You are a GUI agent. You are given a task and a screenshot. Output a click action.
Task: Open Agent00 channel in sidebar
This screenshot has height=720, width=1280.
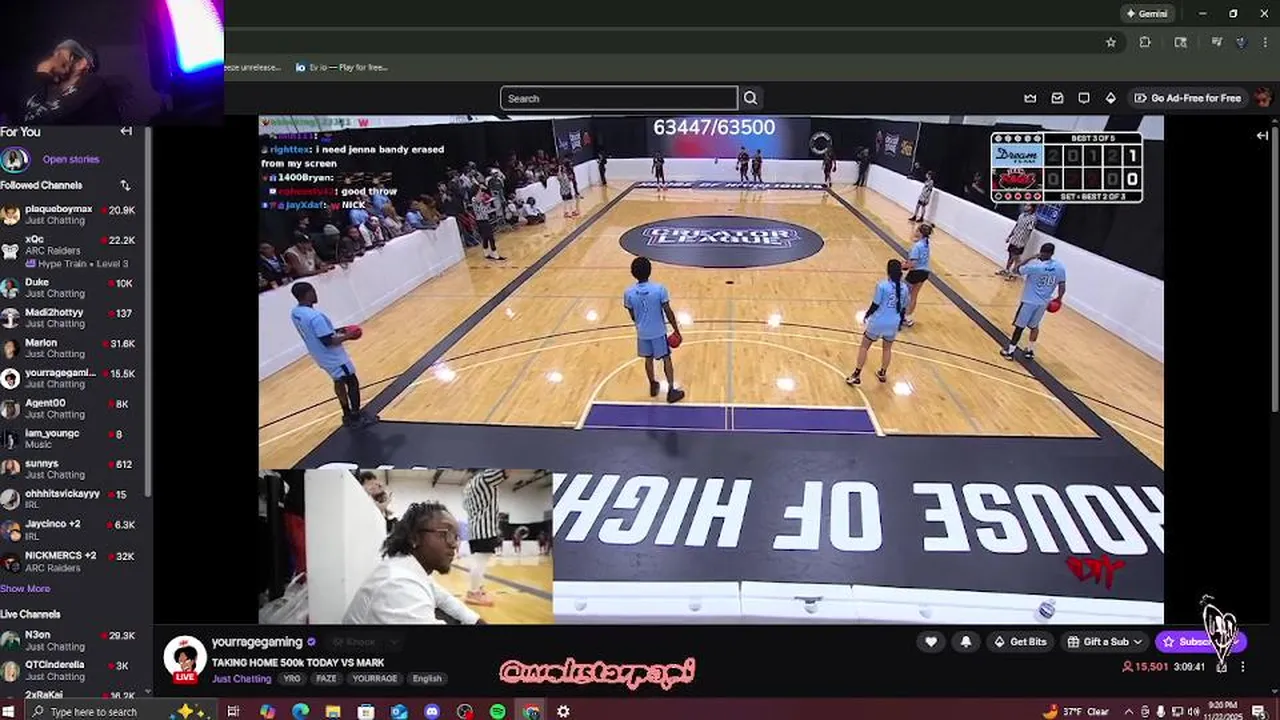(x=73, y=408)
